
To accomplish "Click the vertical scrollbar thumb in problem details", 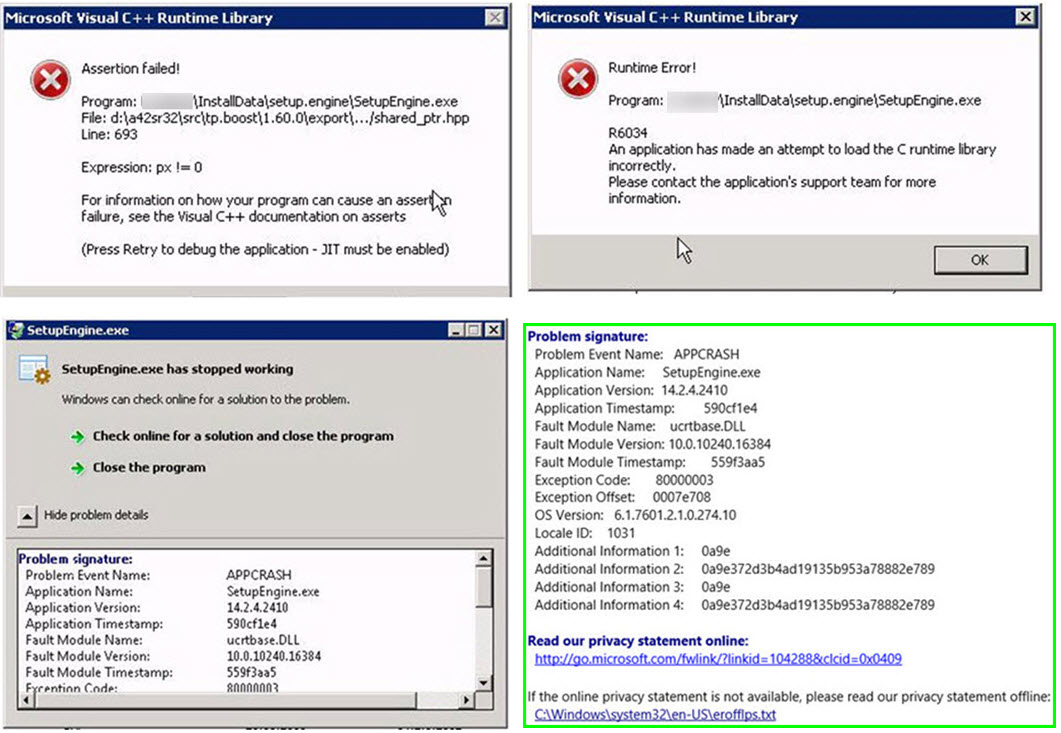I will (x=483, y=586).
